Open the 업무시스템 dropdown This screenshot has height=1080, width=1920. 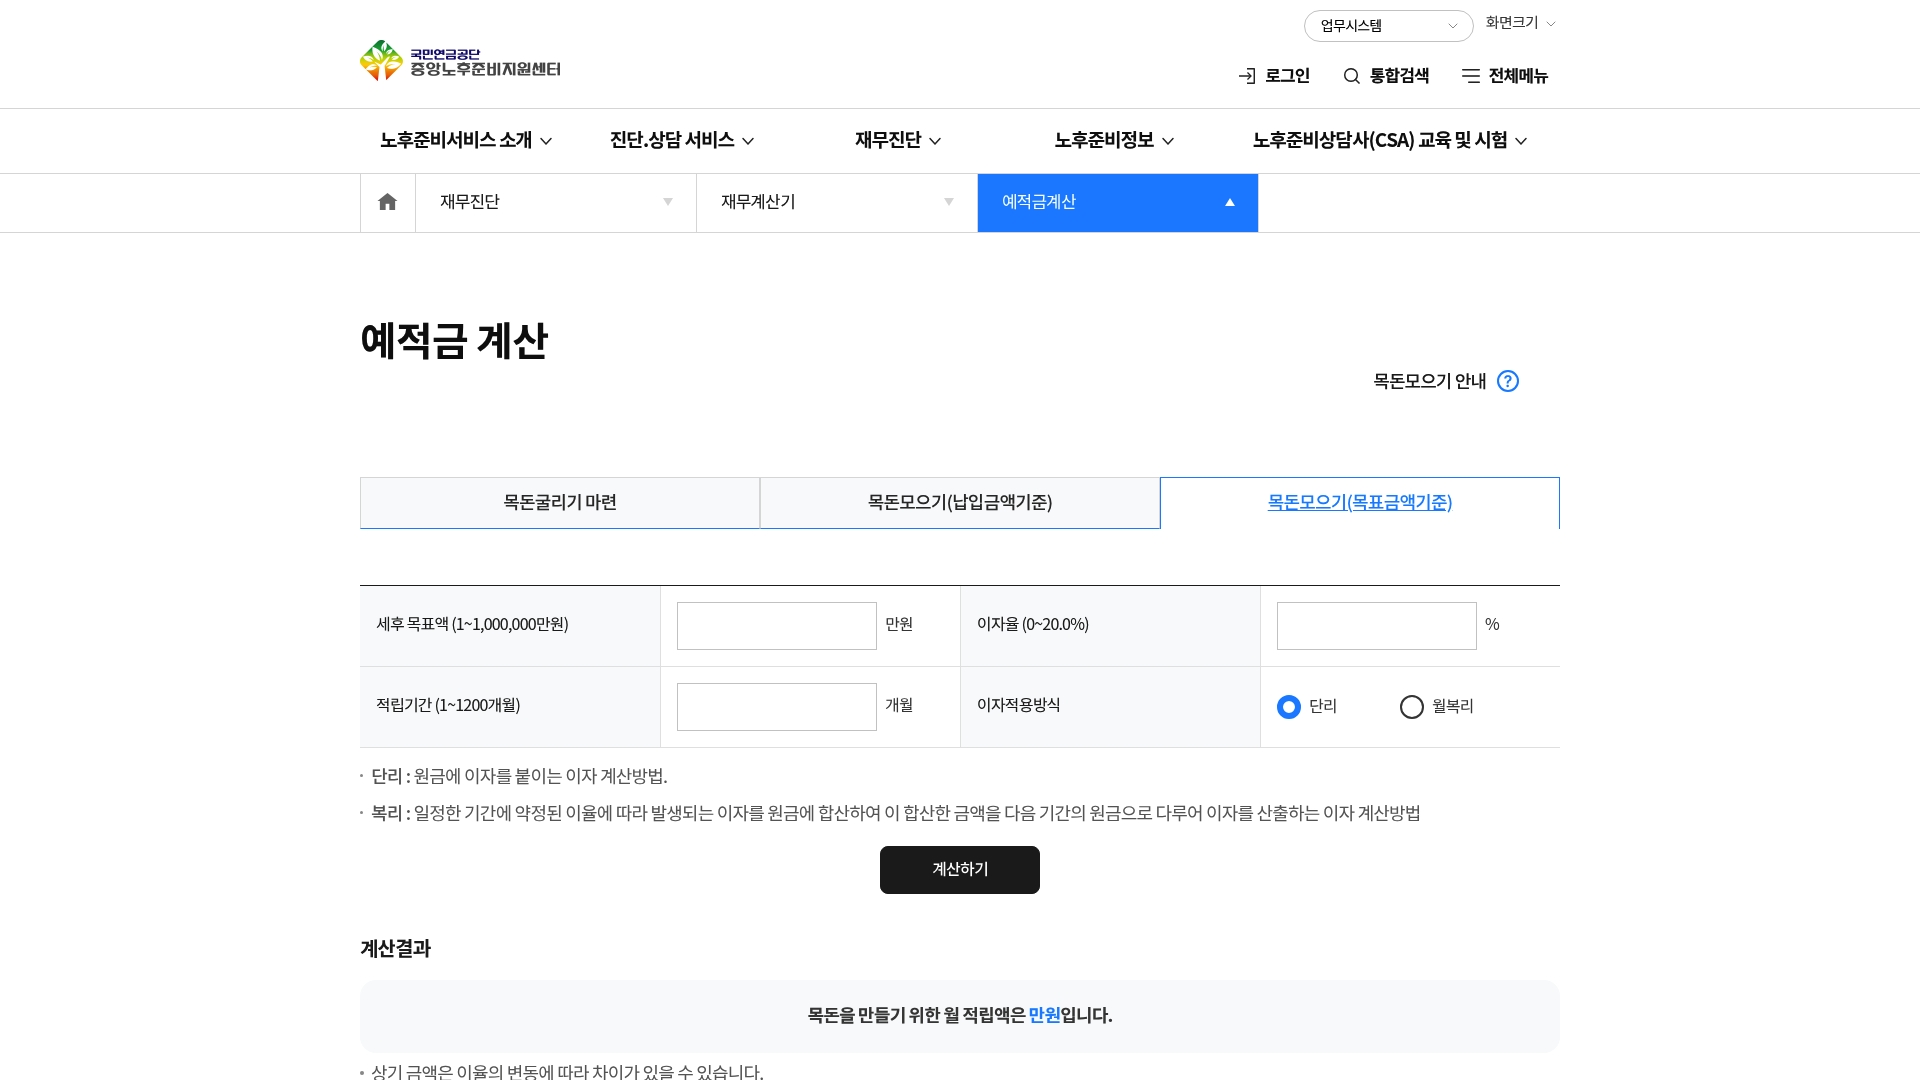(x=1387, y=26)
